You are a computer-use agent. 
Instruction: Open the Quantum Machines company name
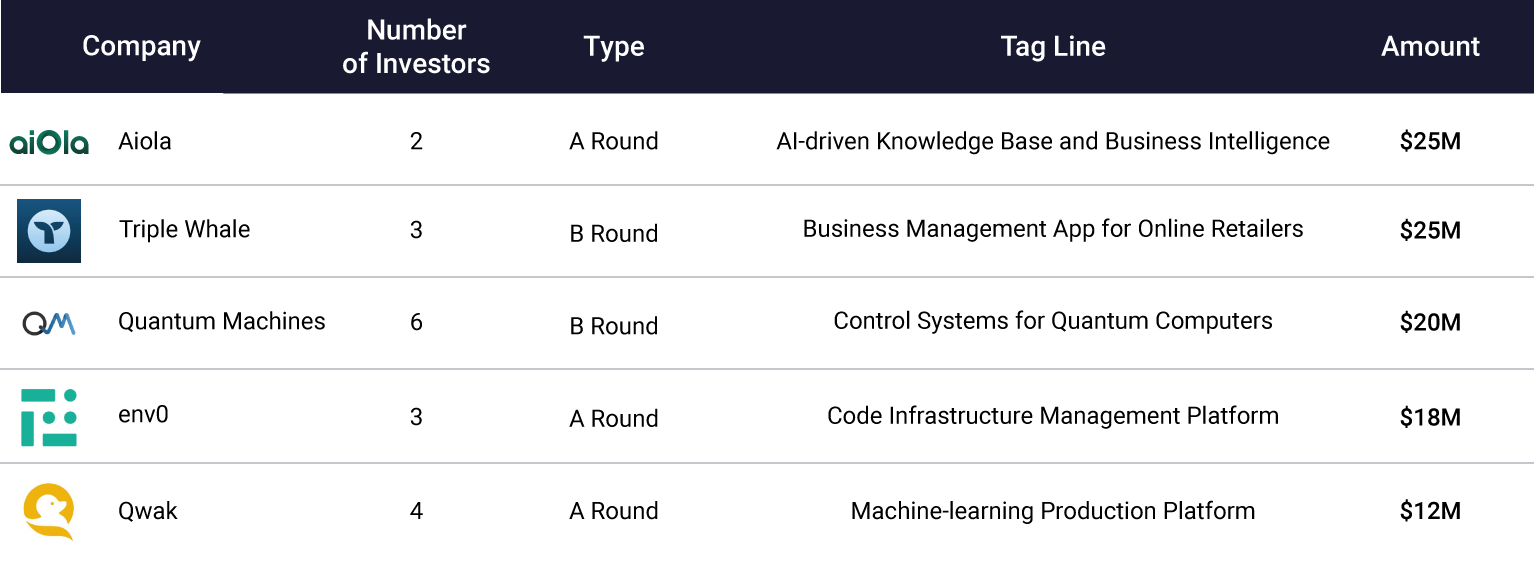pos(222,321)
